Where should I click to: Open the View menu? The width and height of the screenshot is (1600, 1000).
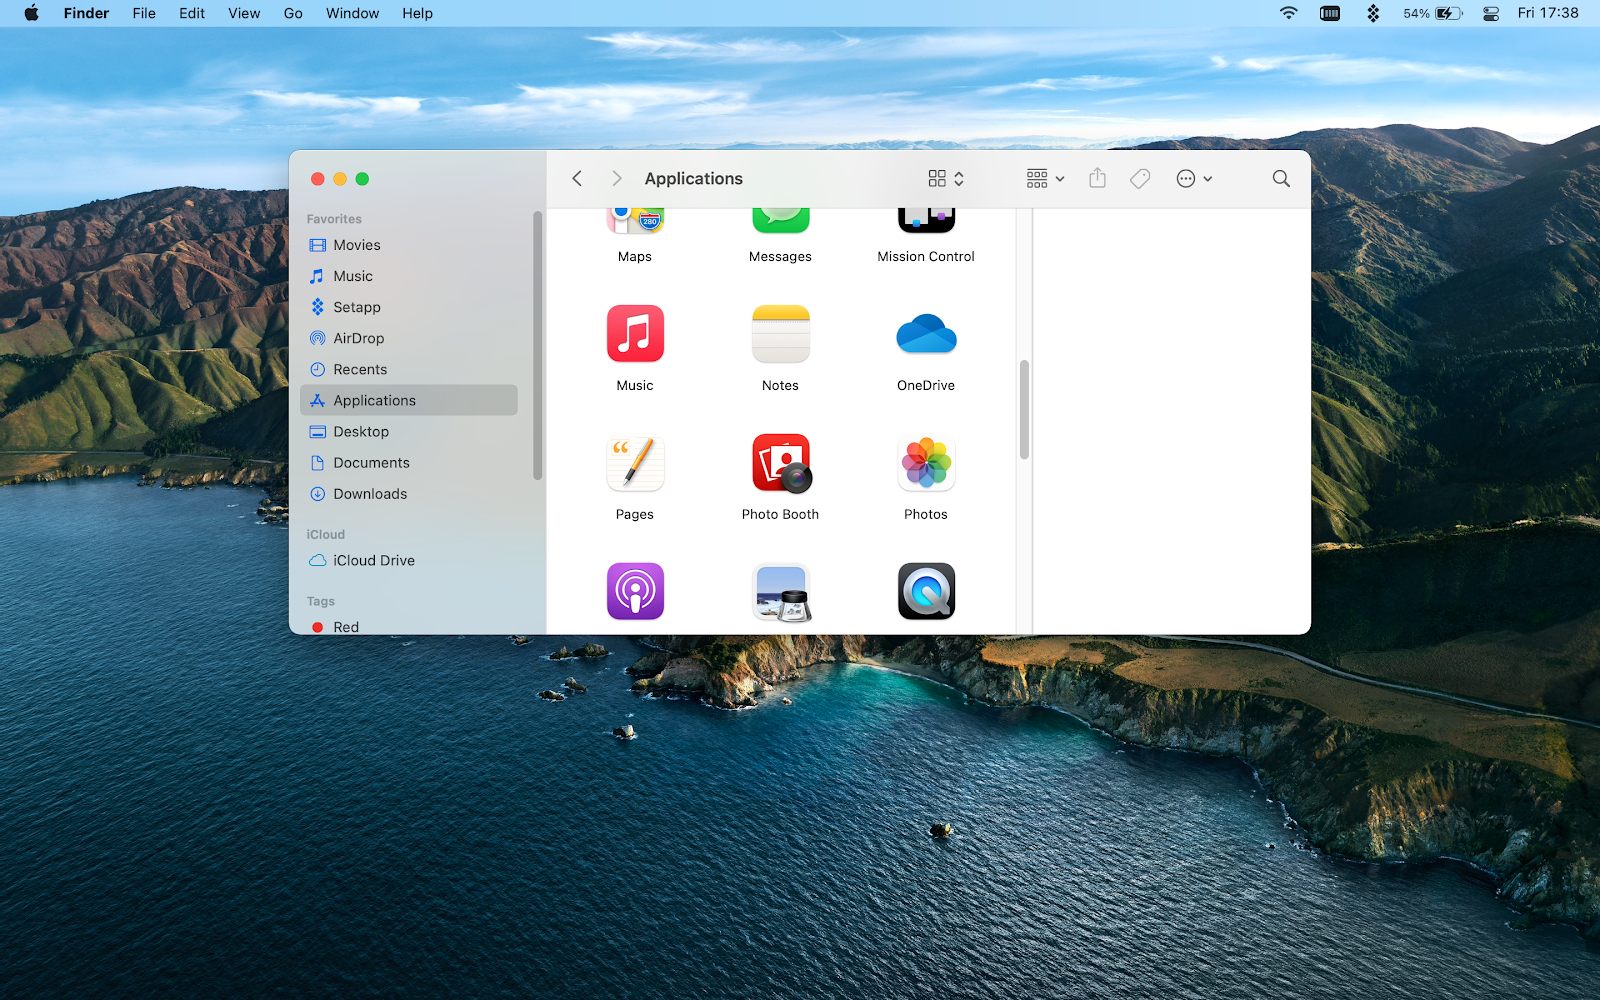click(x=244, y=13)
